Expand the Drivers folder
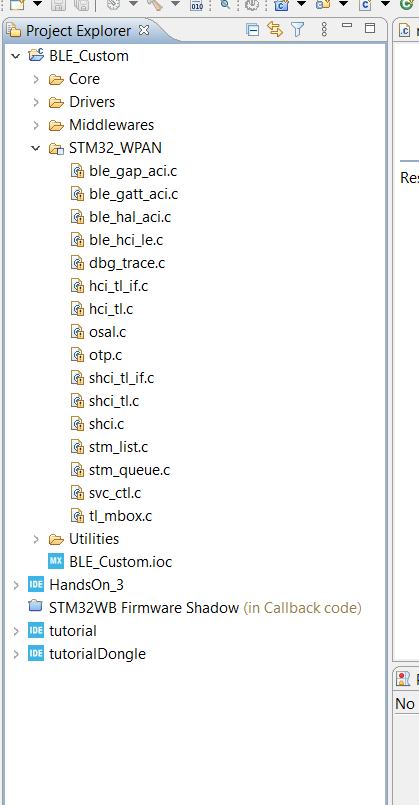Image resolution: width=419 pixels, height=805 pixels. 36,102
